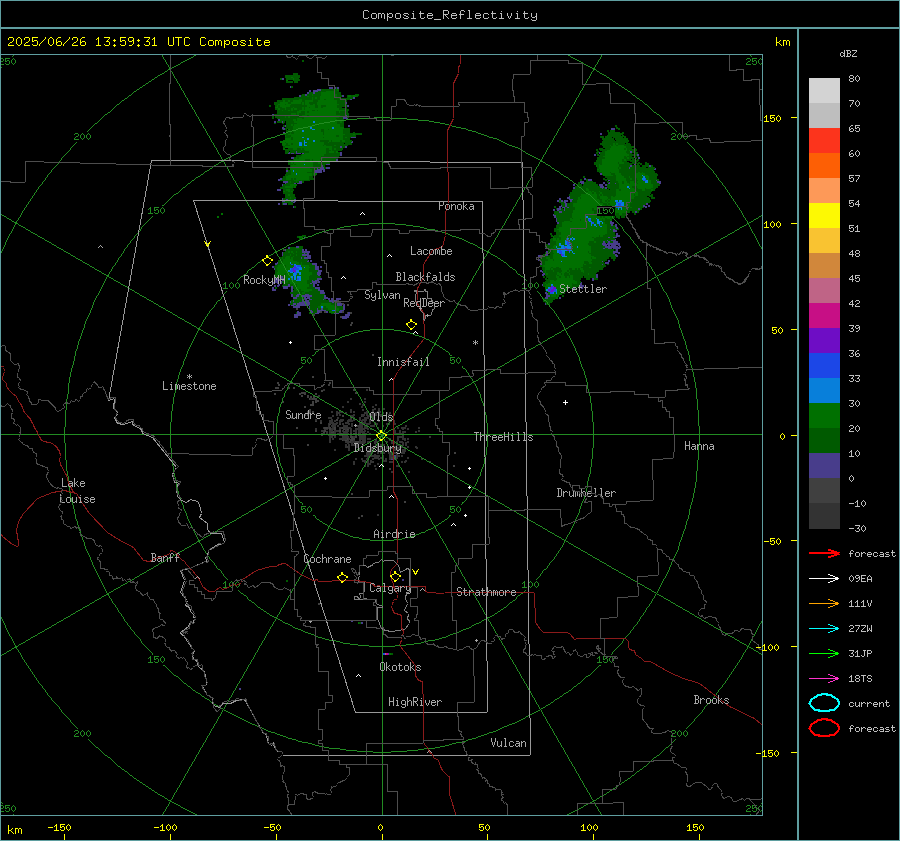Click the Airdrie label
Screen dimensions: 900x841
point(394,534)
